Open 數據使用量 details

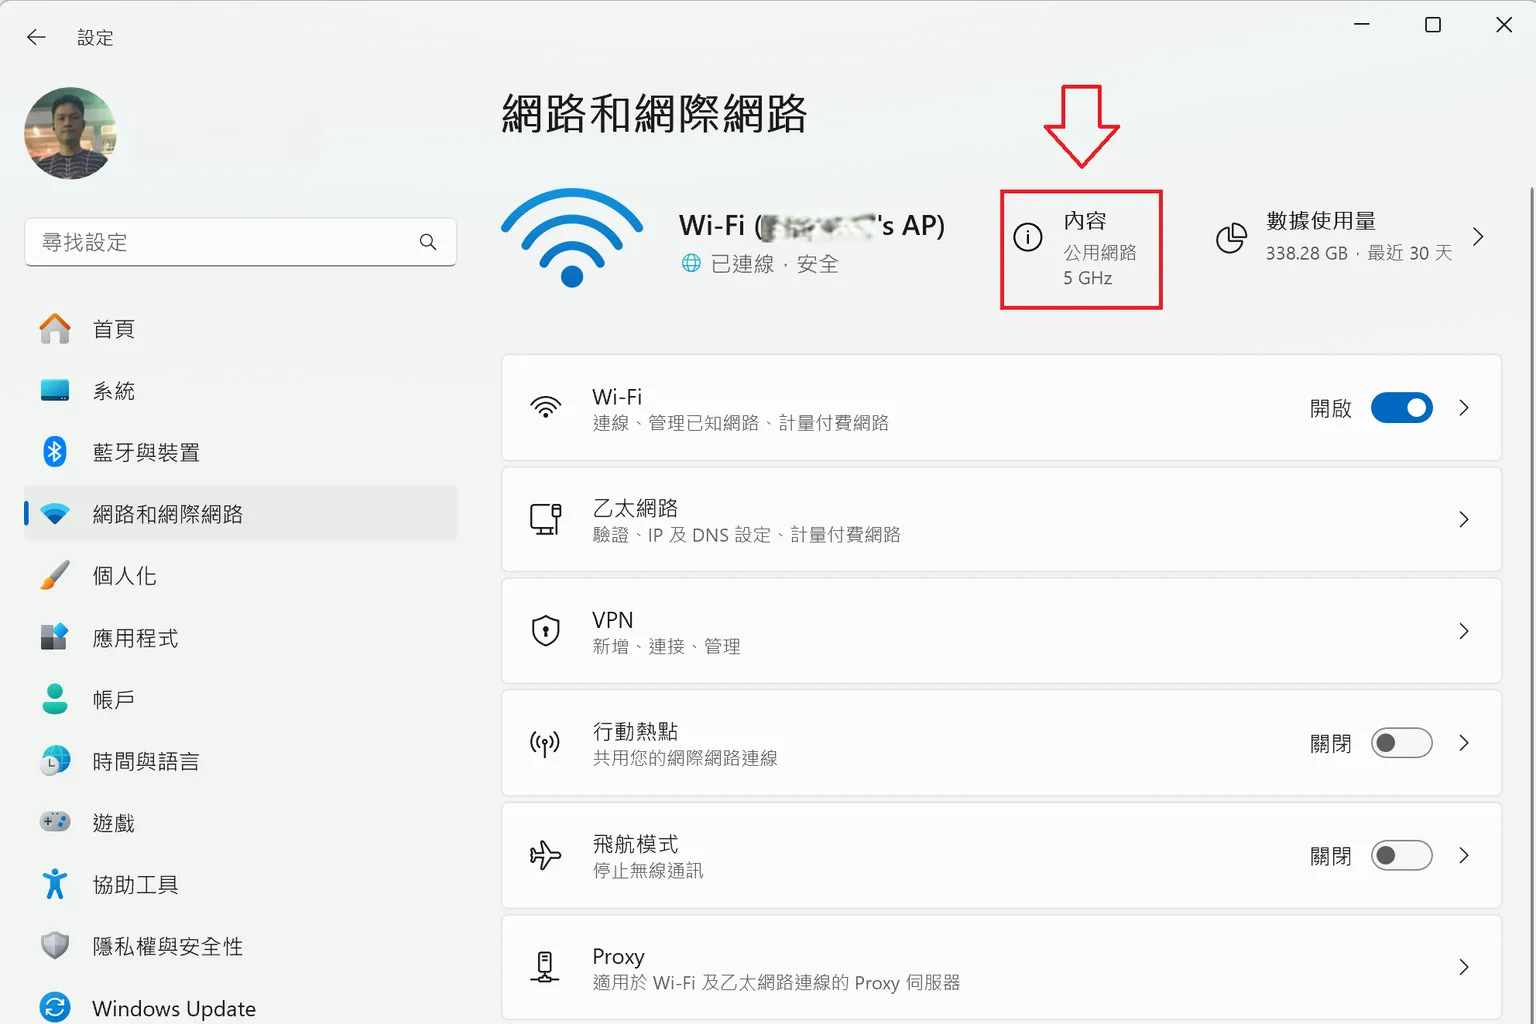1349,237
